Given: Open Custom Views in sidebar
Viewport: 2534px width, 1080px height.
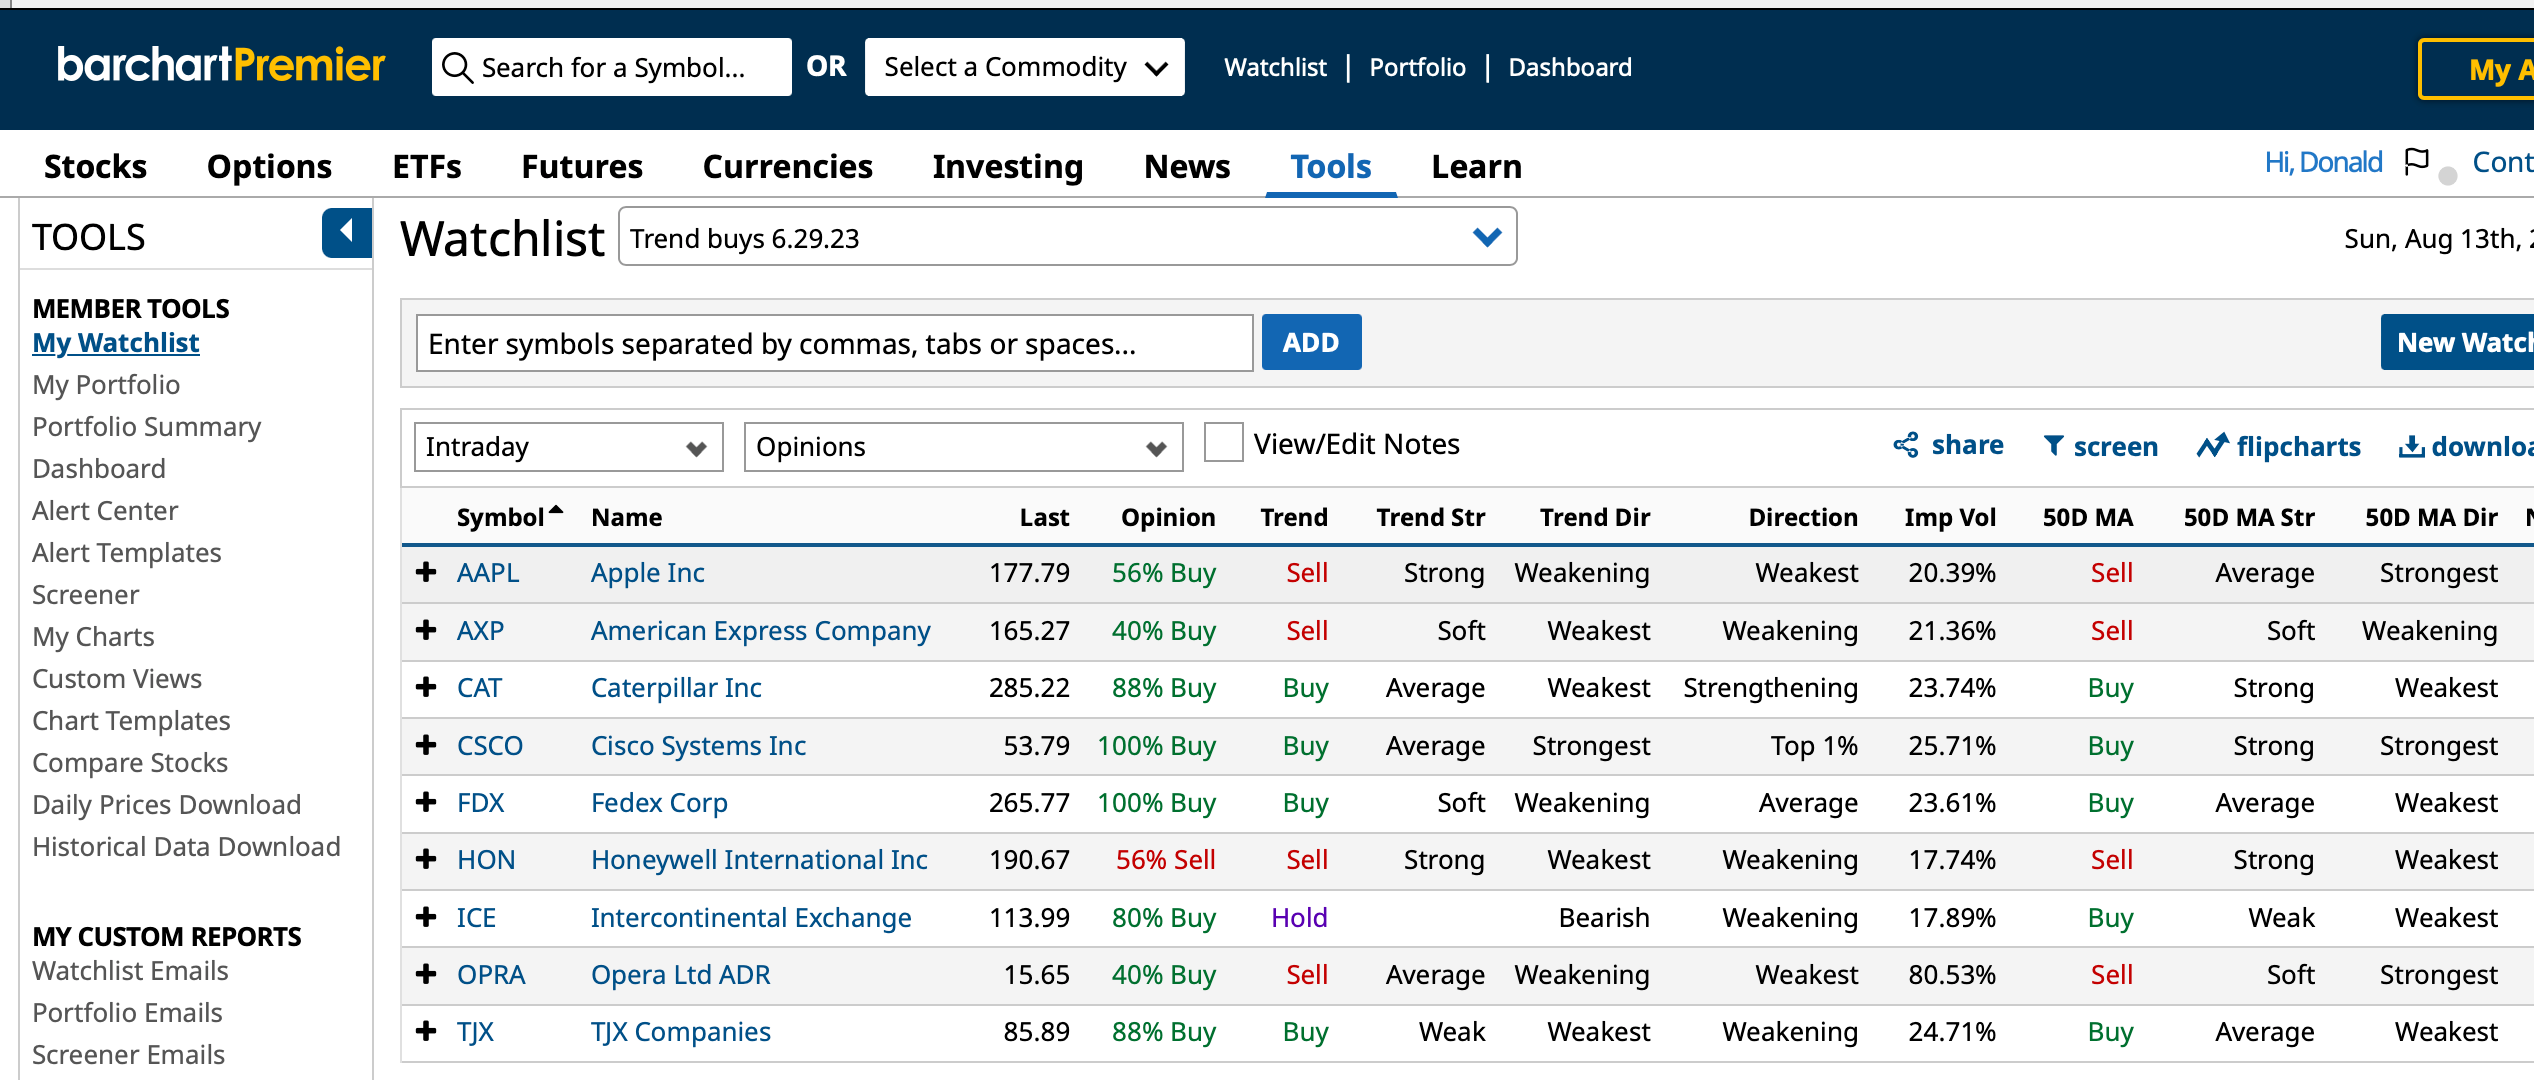Looking at the screenshot, I should pos(117,678).
